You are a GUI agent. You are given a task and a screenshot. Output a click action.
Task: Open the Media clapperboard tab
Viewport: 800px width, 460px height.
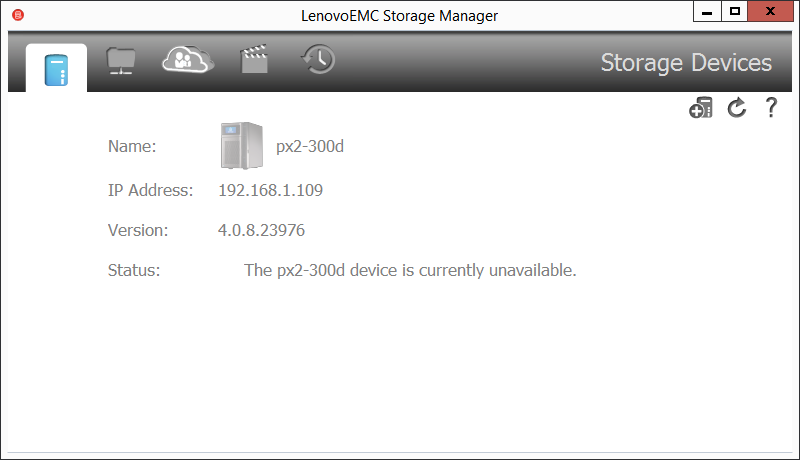pos(255,61)
